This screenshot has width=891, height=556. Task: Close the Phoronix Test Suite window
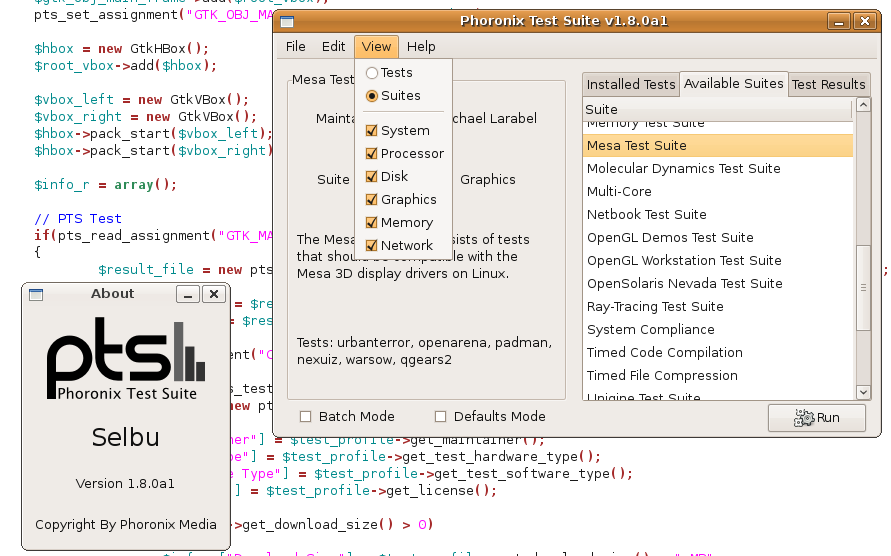point(865,22)
